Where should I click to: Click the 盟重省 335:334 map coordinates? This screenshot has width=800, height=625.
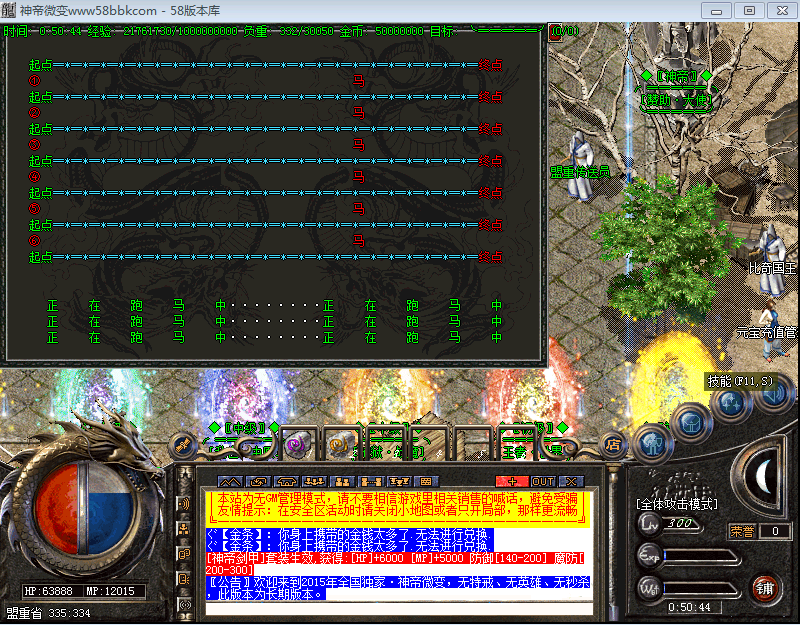coord(48,613)
